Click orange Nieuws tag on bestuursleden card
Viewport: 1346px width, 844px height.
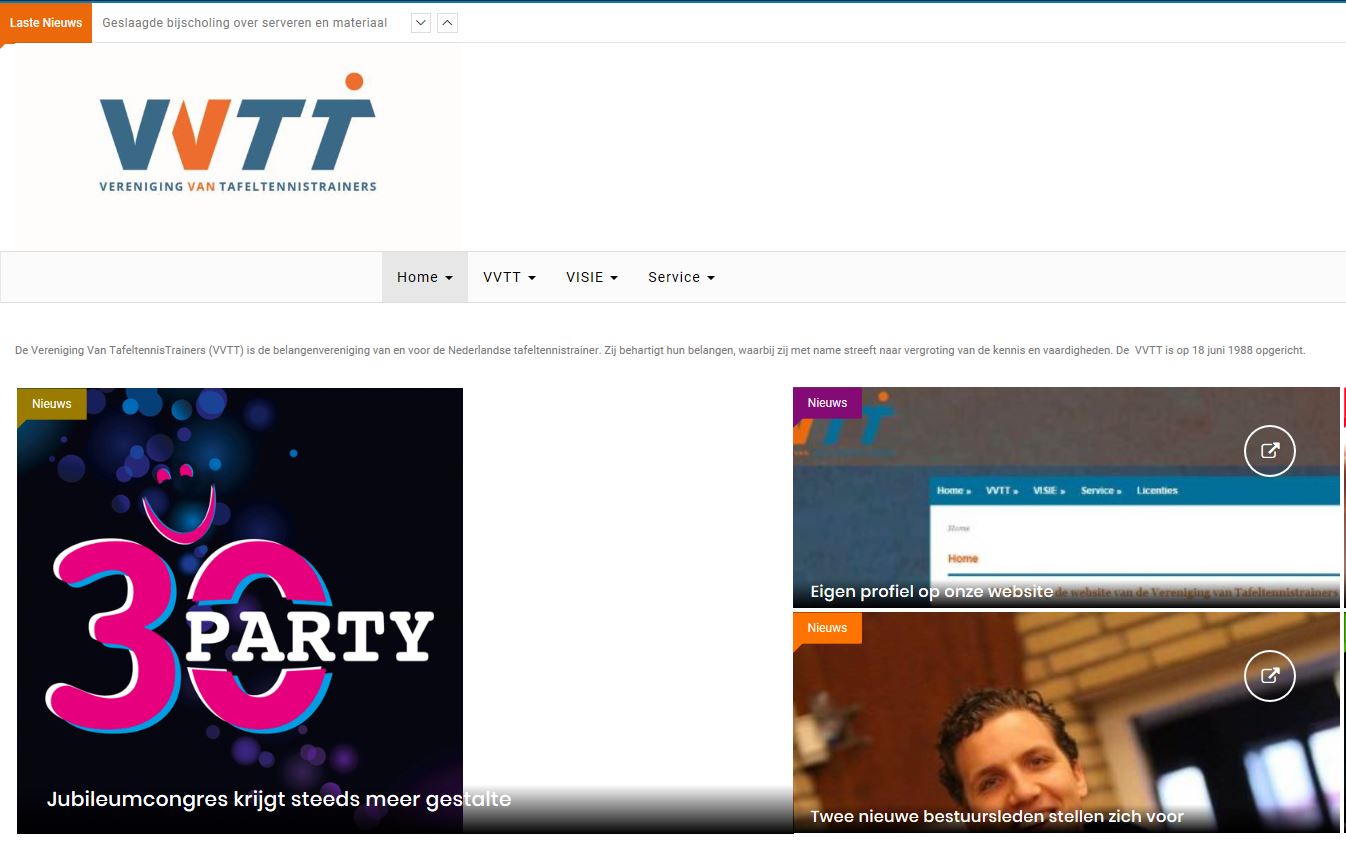coord(827,627)
